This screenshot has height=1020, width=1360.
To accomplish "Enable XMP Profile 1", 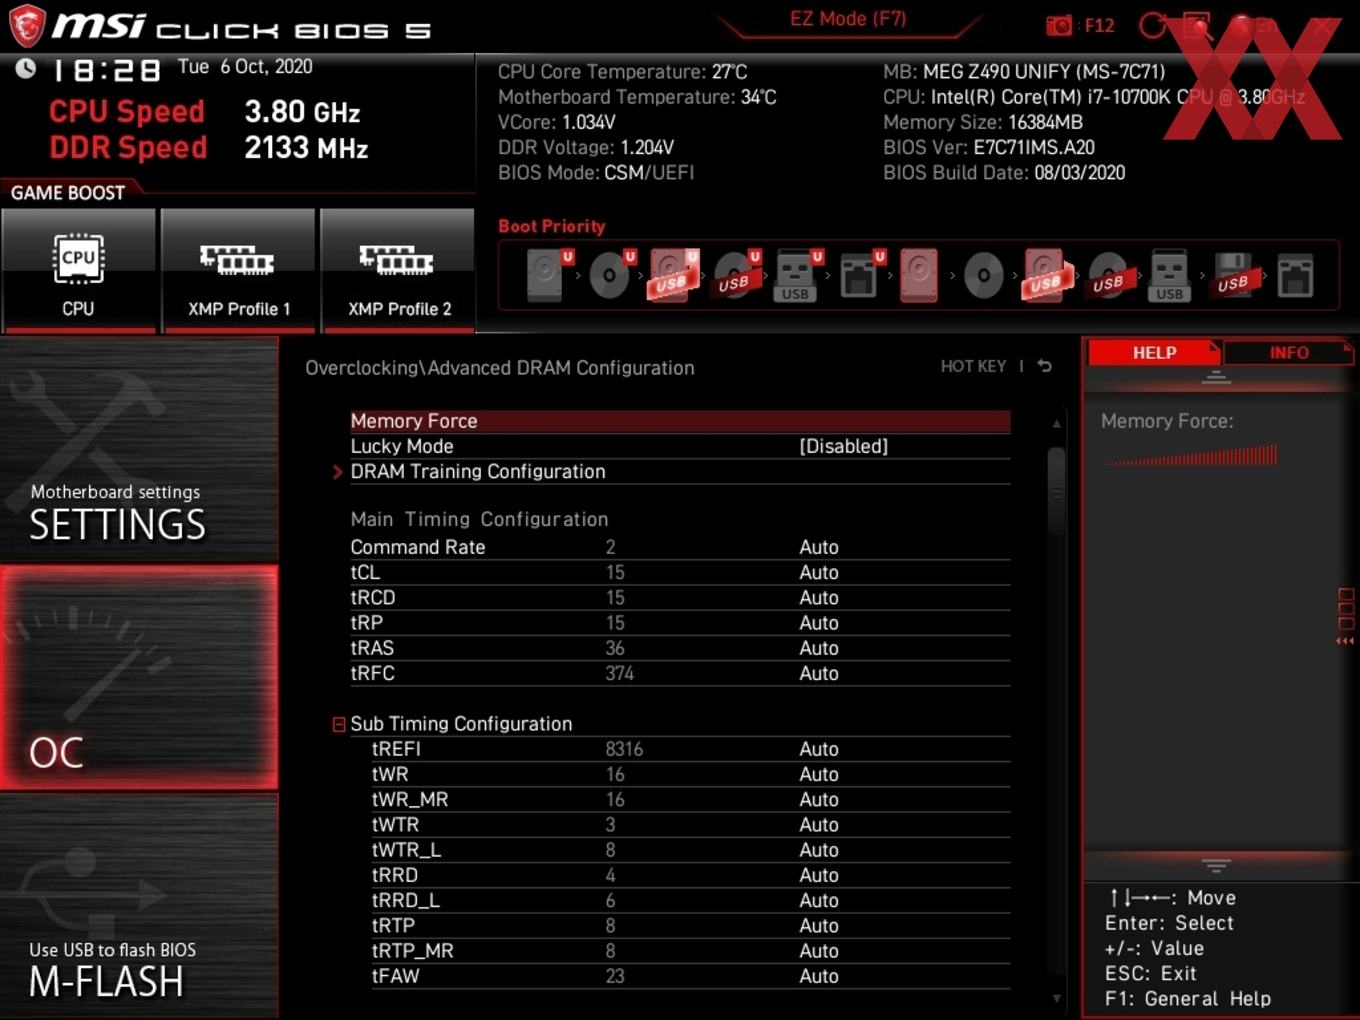I will click(x=238, y=270).
